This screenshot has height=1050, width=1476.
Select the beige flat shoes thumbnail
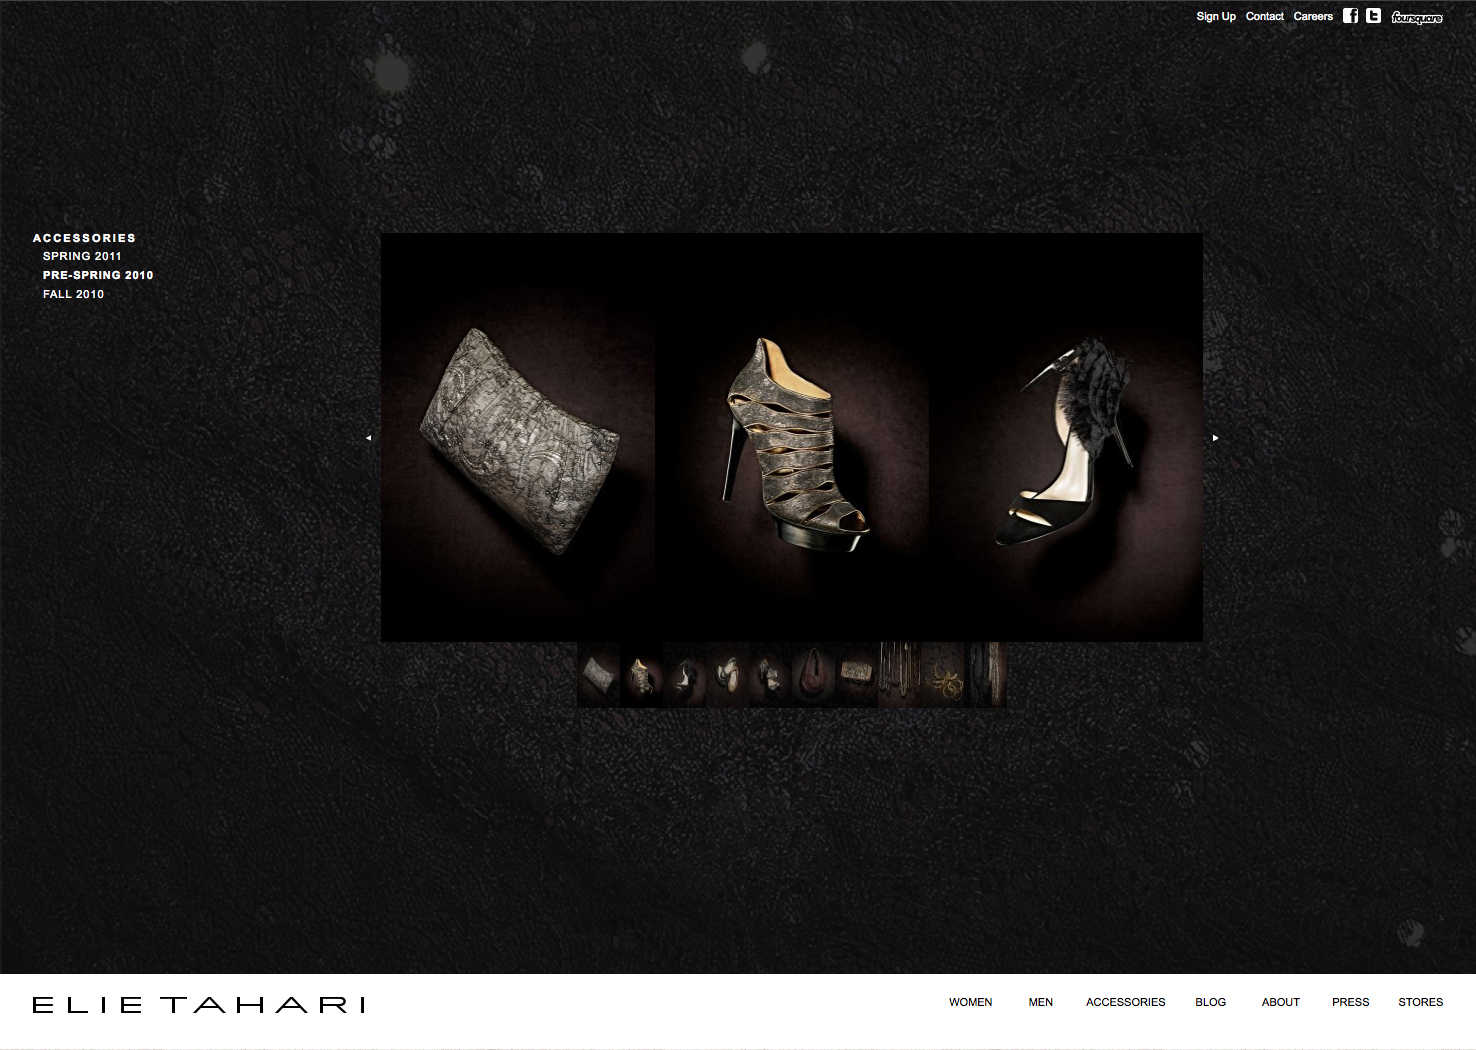728,675
